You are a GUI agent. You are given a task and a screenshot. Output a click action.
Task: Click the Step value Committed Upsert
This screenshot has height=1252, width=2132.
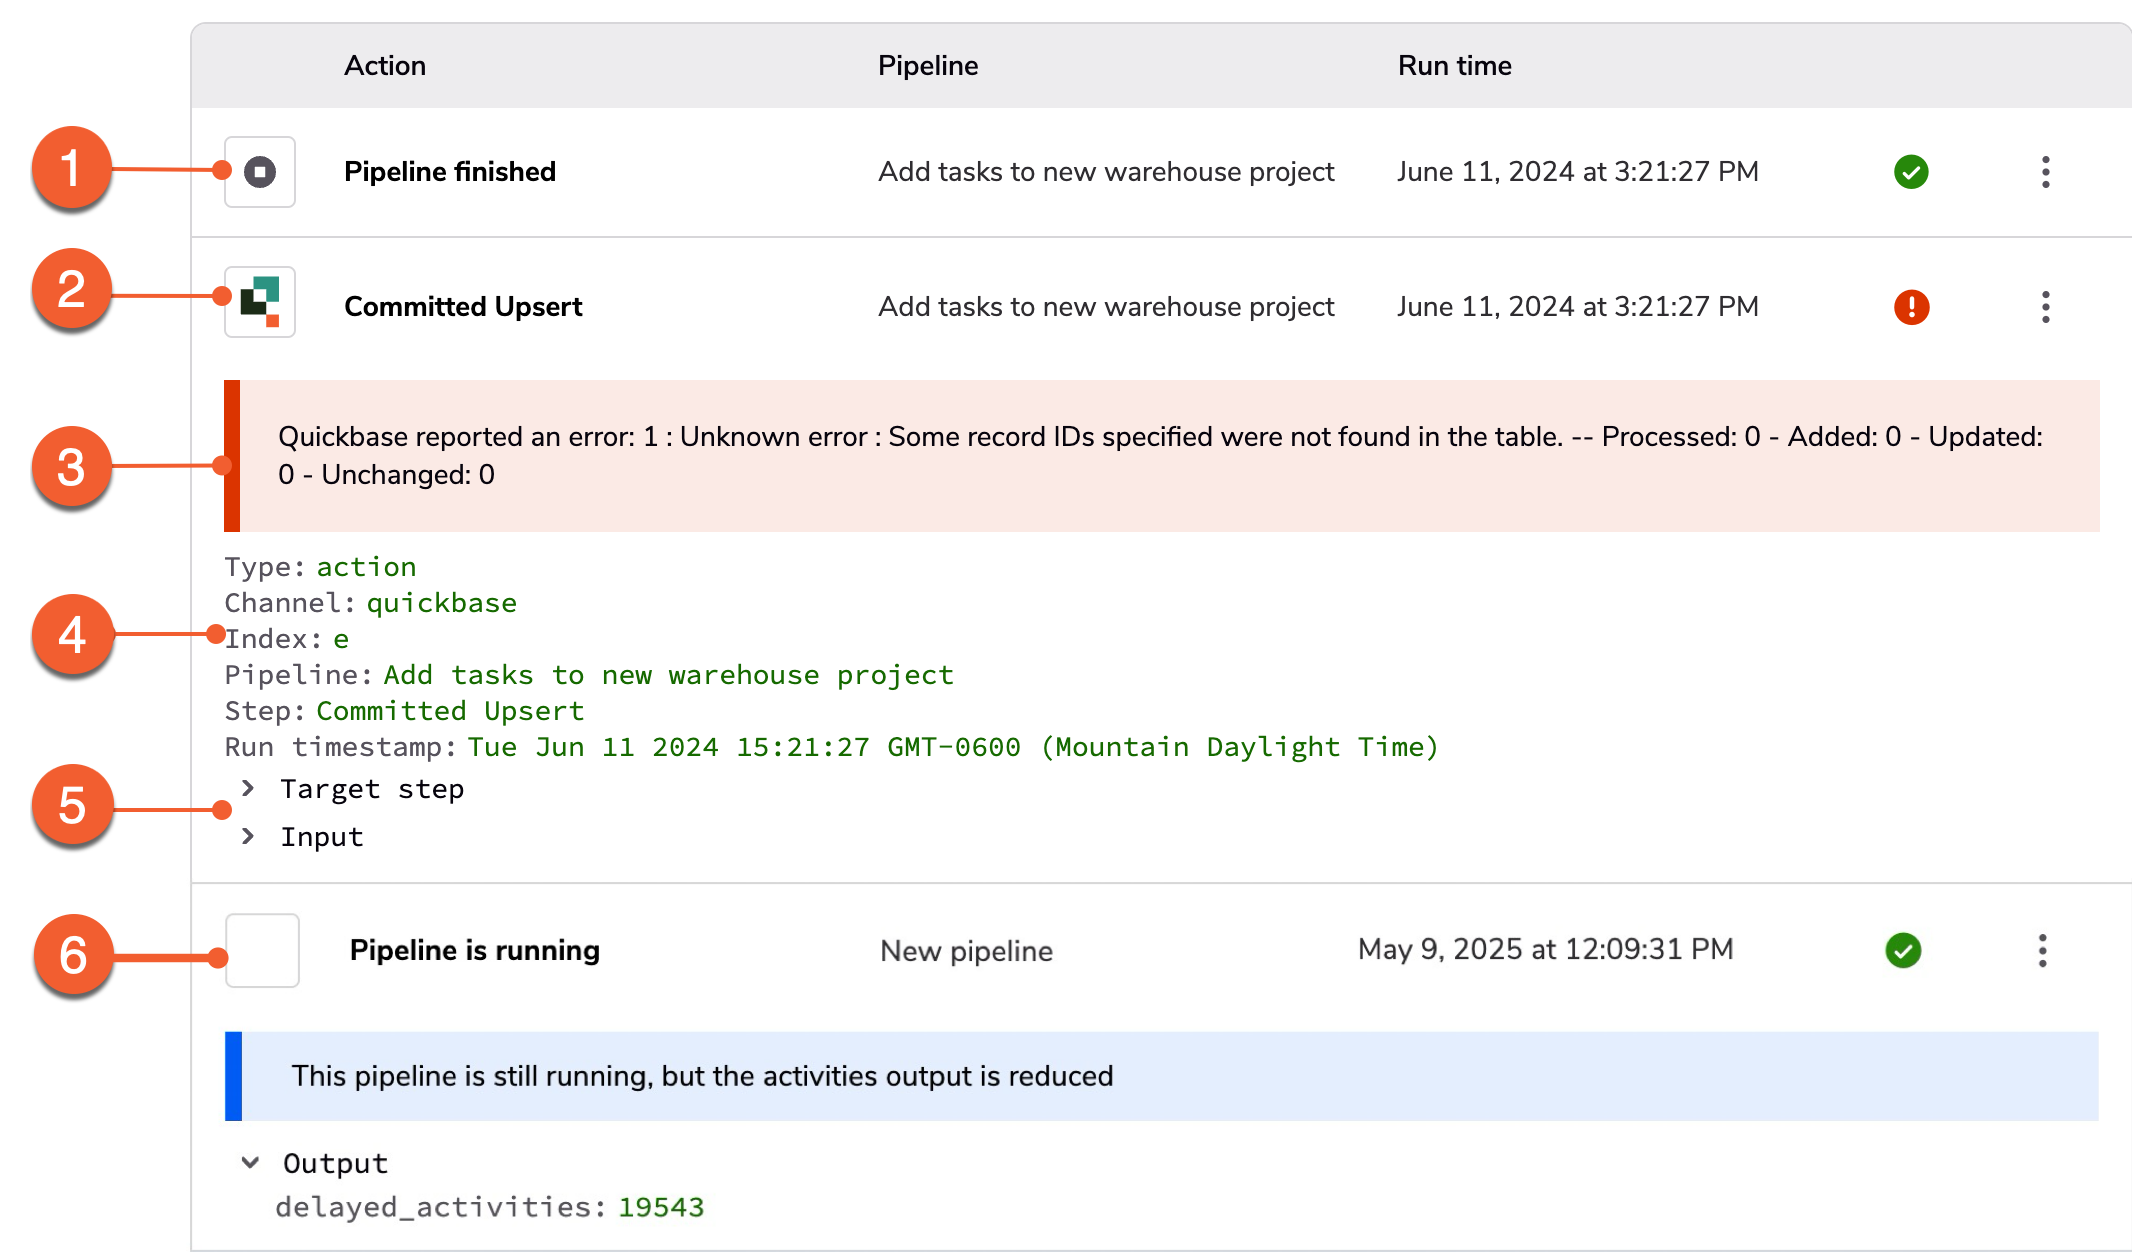pyautogui.click(x=451, y=711)
